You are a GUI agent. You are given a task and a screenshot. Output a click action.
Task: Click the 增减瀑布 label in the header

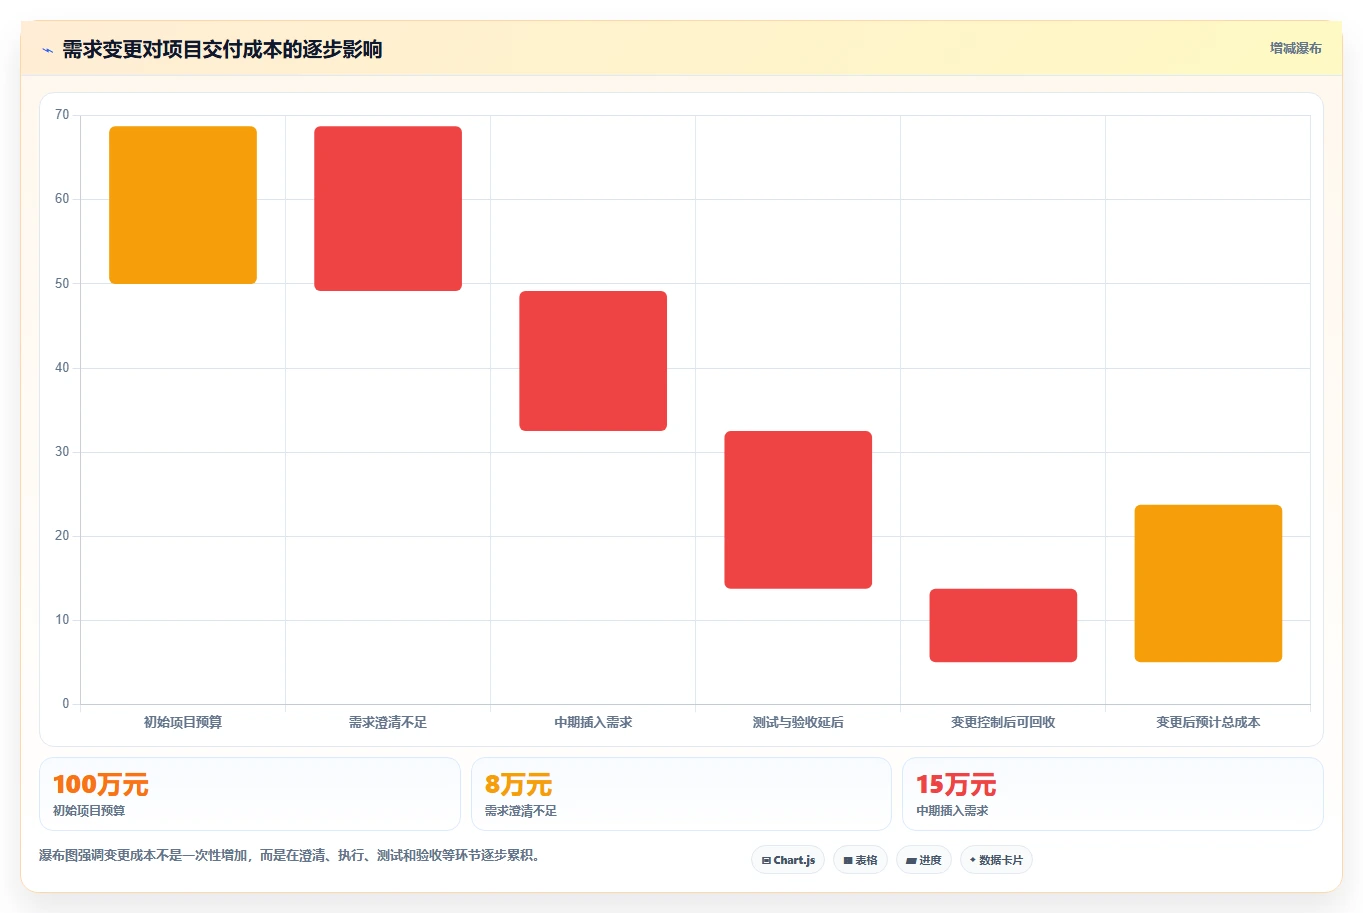pos(1295,48)
